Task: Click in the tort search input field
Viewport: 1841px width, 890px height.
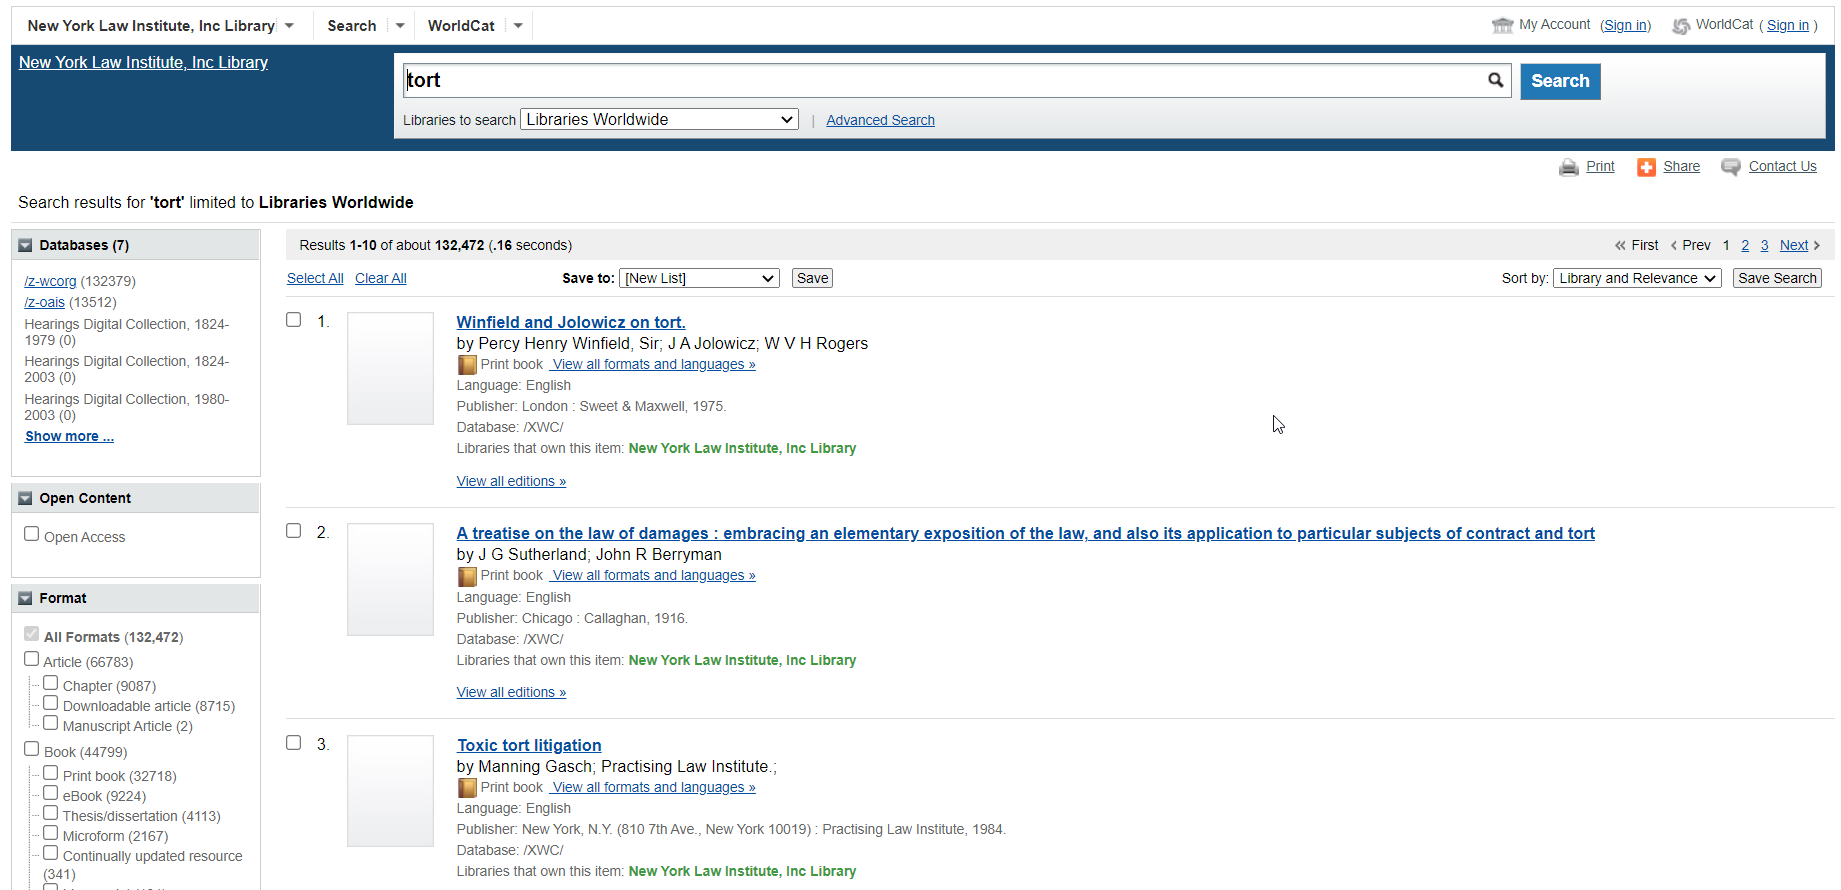Action: pyautogui.click(x=940, y=81)
